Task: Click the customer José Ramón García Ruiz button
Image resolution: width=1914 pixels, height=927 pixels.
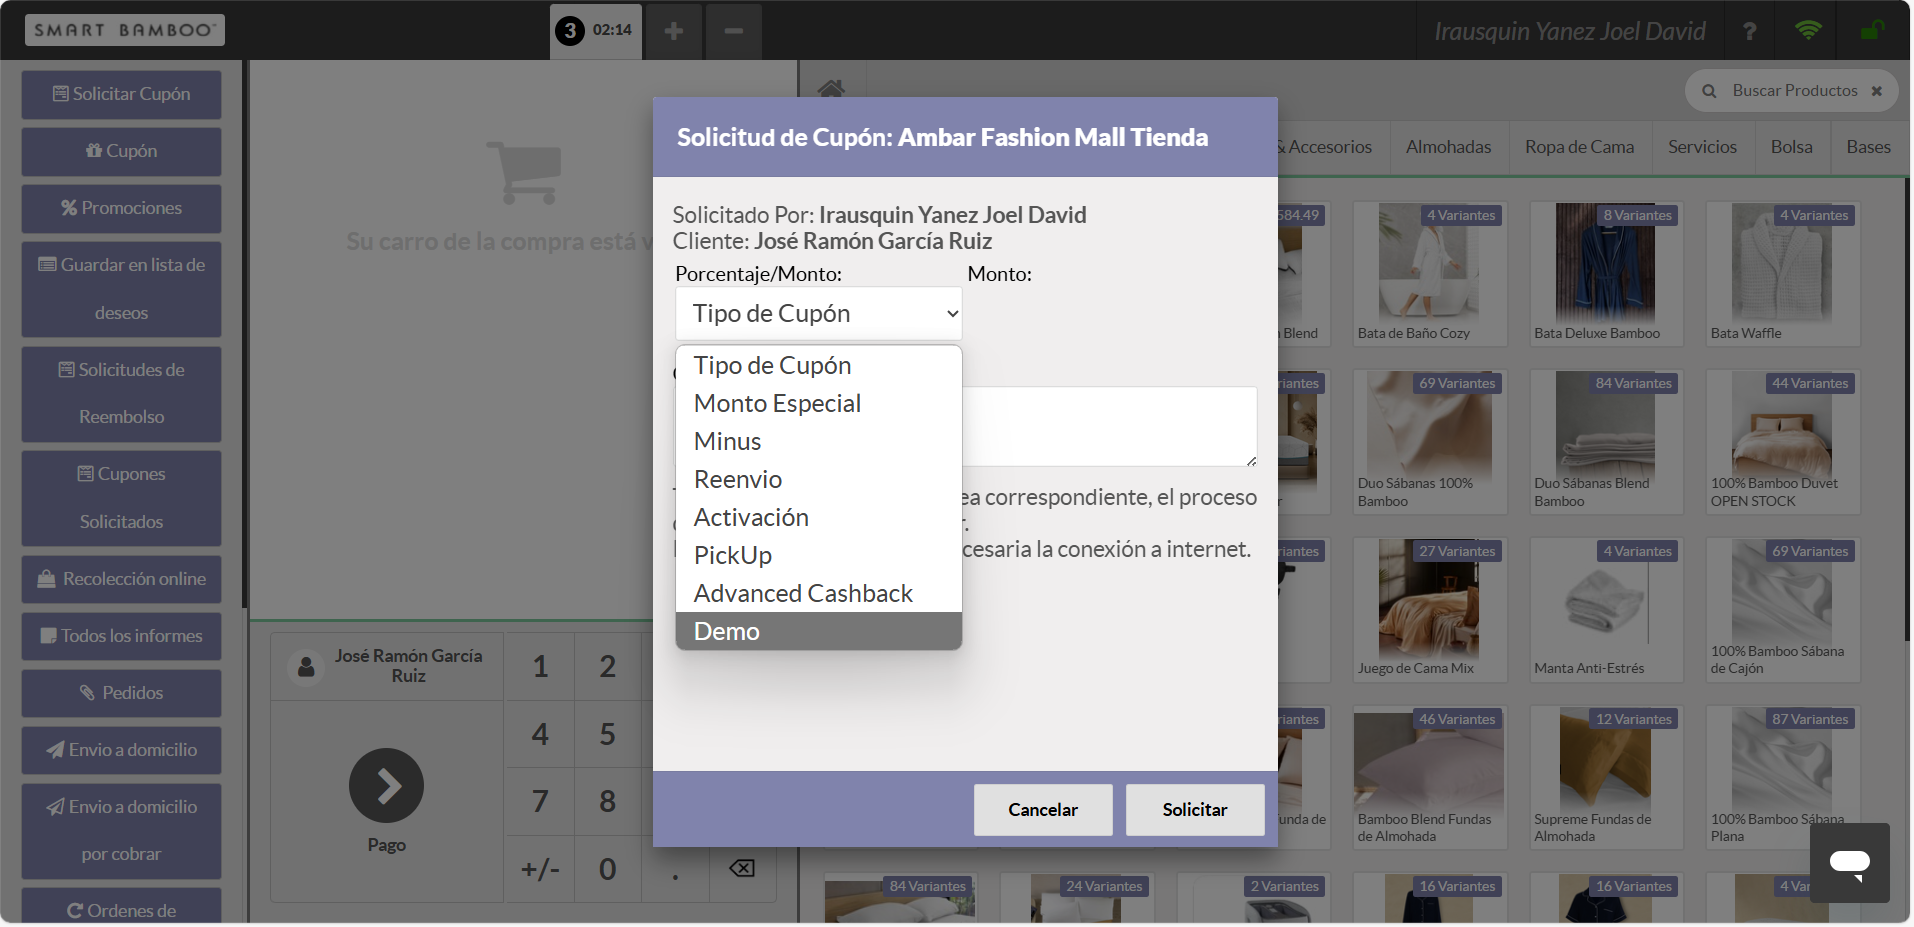Action: click(x=387, y=666)
